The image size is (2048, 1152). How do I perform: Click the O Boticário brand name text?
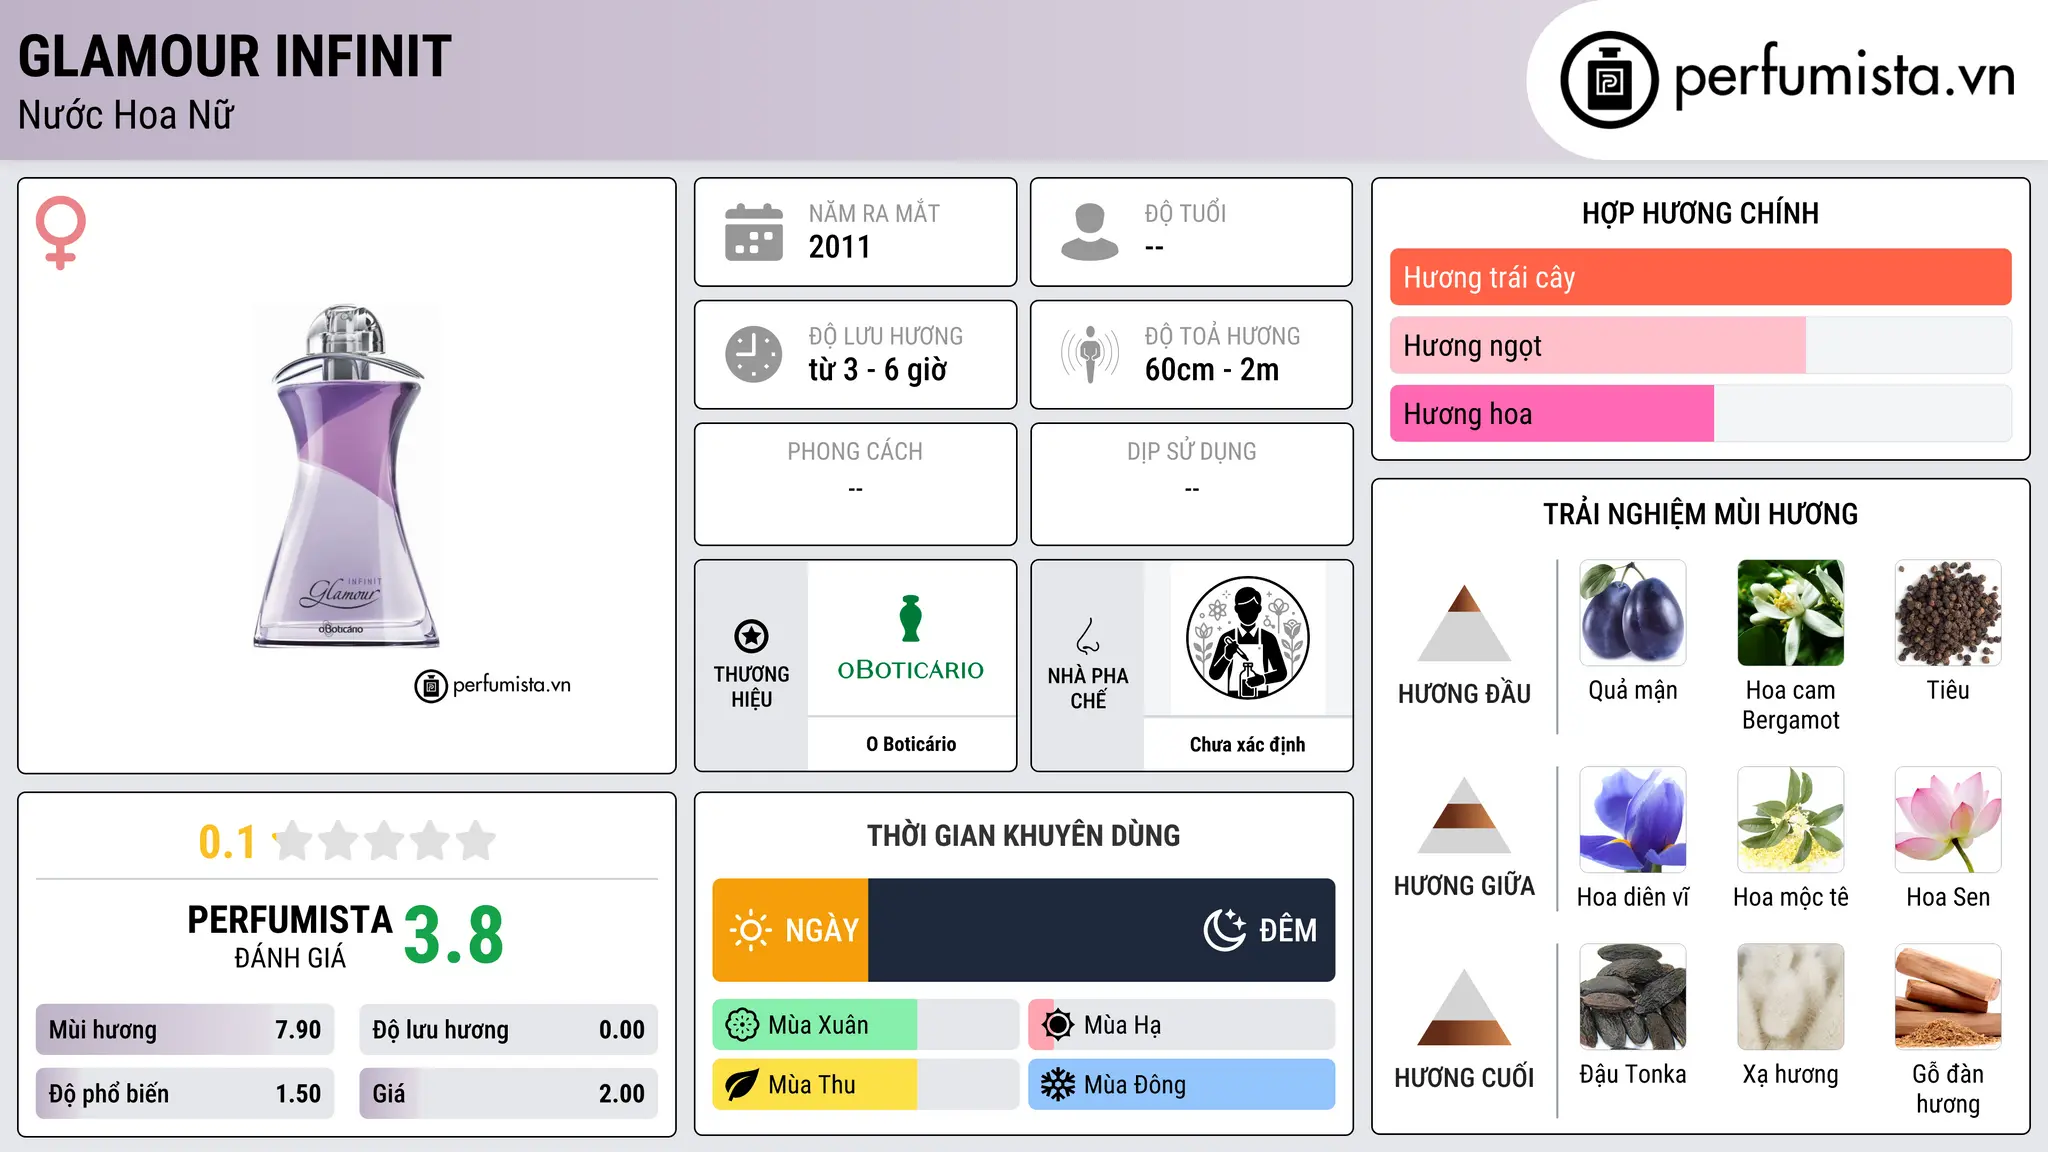click(911, 744)
